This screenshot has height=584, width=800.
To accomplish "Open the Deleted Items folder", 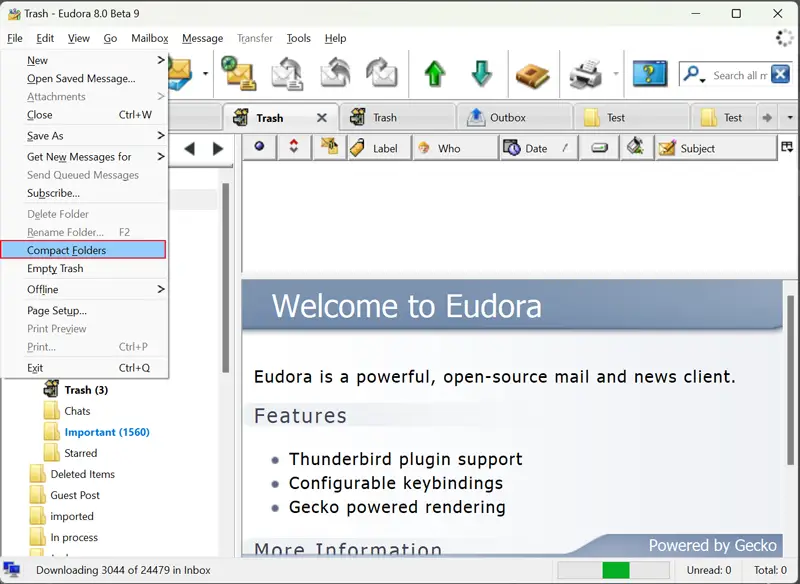I will coord(82,474).
